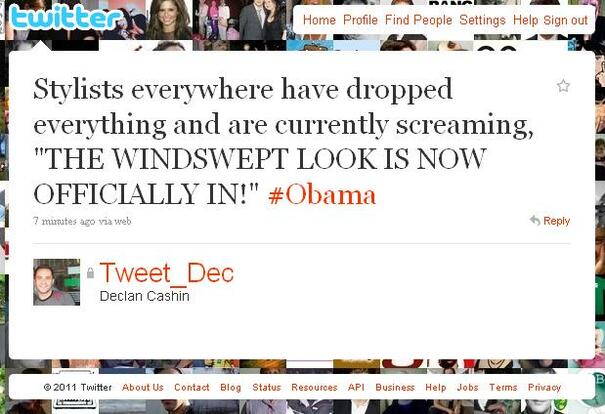This screenshot has width=605, height=414.
Task: Click the #Obama hashtag
Action: coord(322,194)
